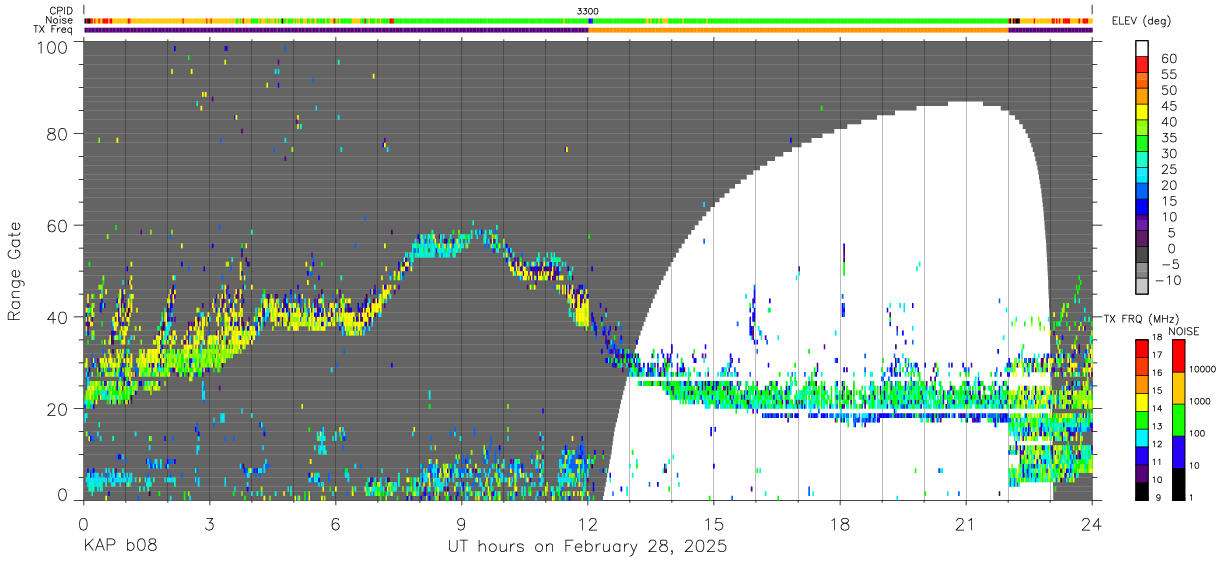The width and height of the screenshot is (1228, 567).
Task: Click the 'ELEV (deg)' colorbar title
Action: [x=1142, y=20]
